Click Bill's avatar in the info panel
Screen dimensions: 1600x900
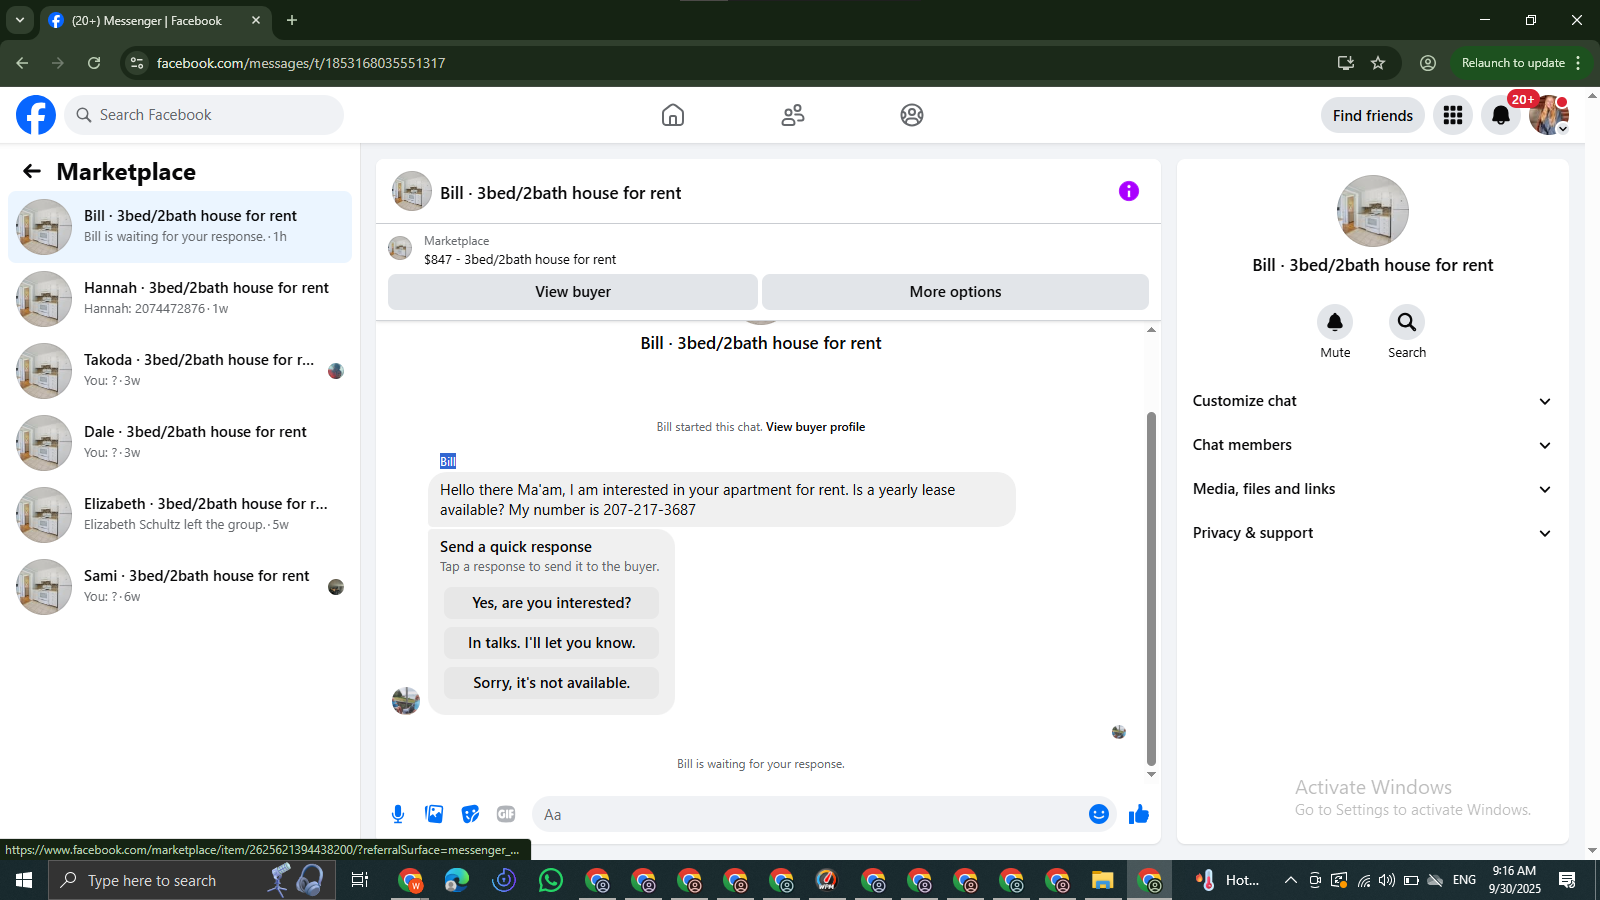pyautogui.click(x=1372, y=211)
